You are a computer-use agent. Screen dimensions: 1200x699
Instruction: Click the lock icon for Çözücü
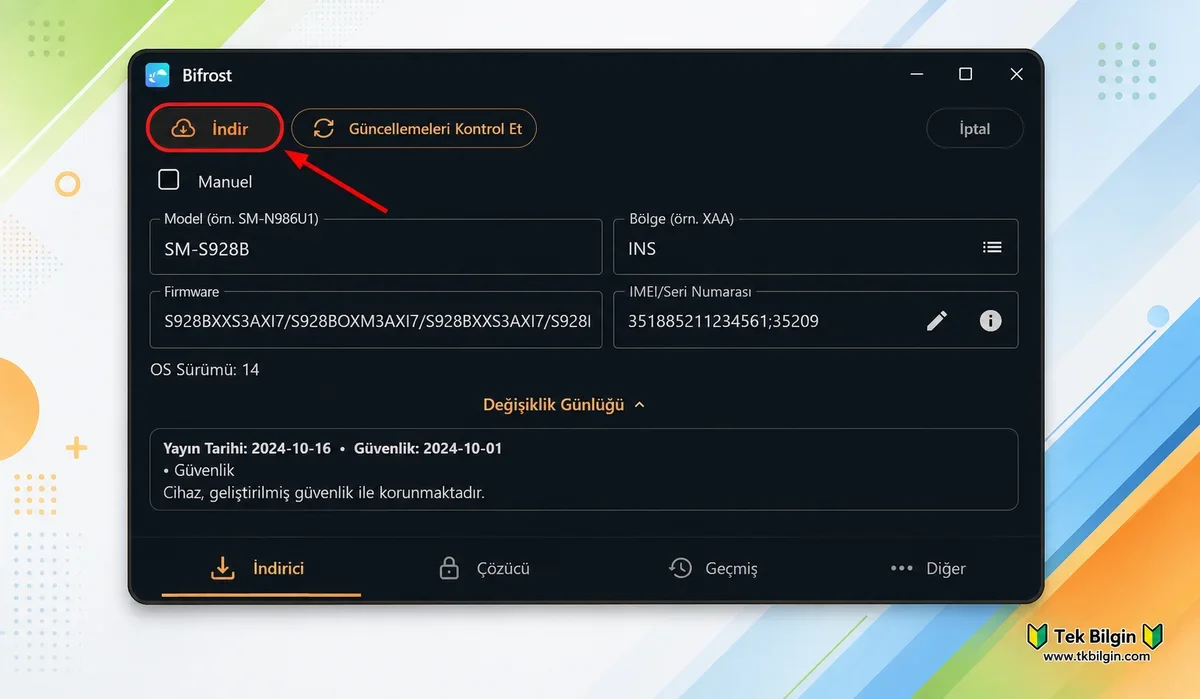(x=449, y=568)
